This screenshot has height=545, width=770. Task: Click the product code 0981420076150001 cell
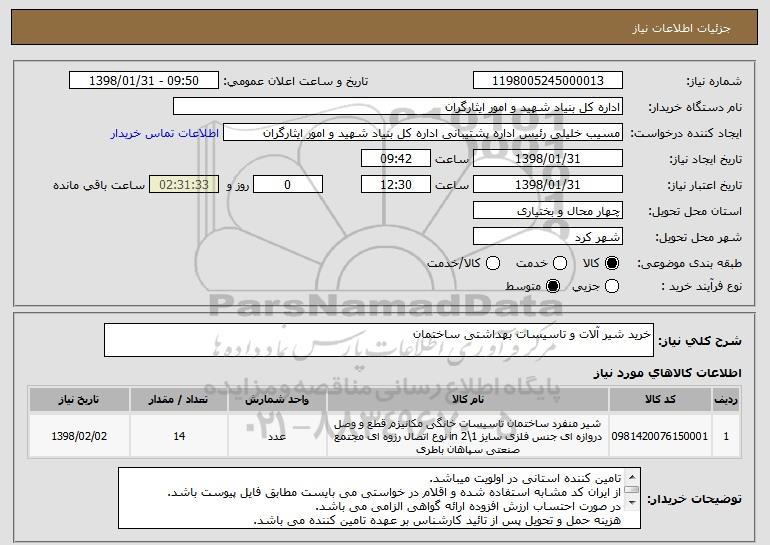(x=660, y=436)
